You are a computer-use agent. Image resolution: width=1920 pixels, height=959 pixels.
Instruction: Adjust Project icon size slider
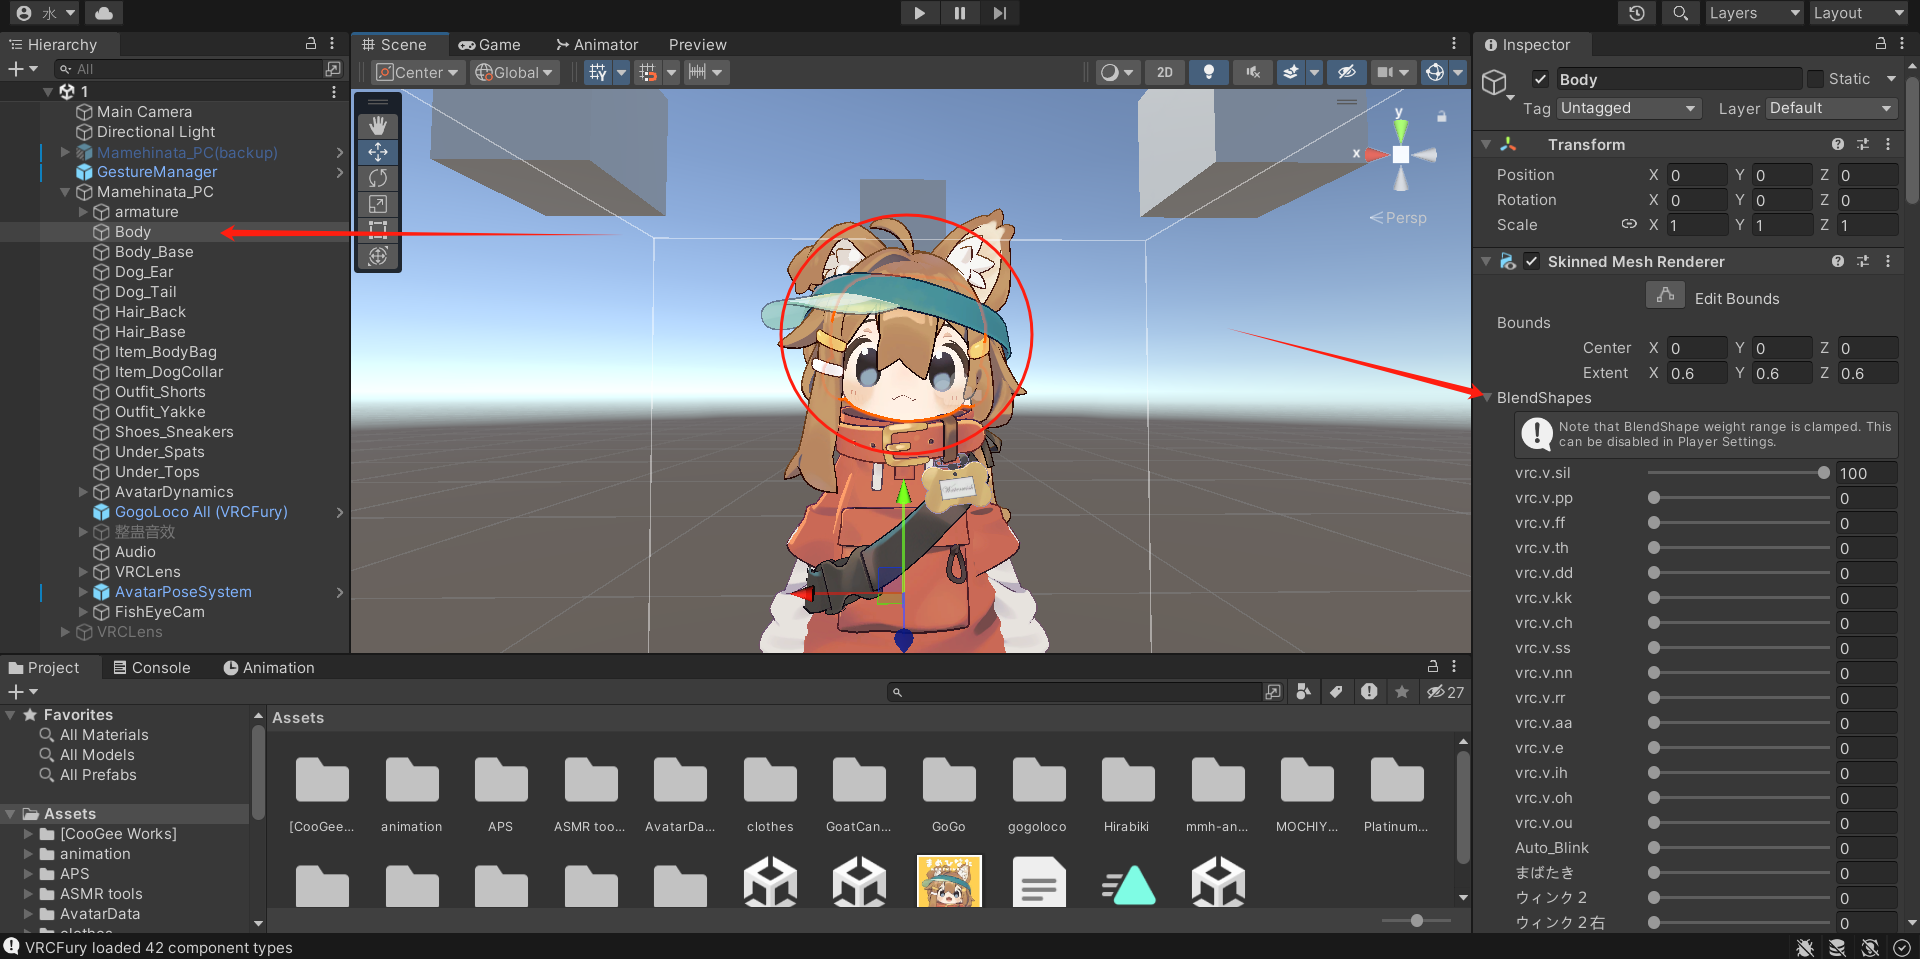click(x=1416, y=920)
